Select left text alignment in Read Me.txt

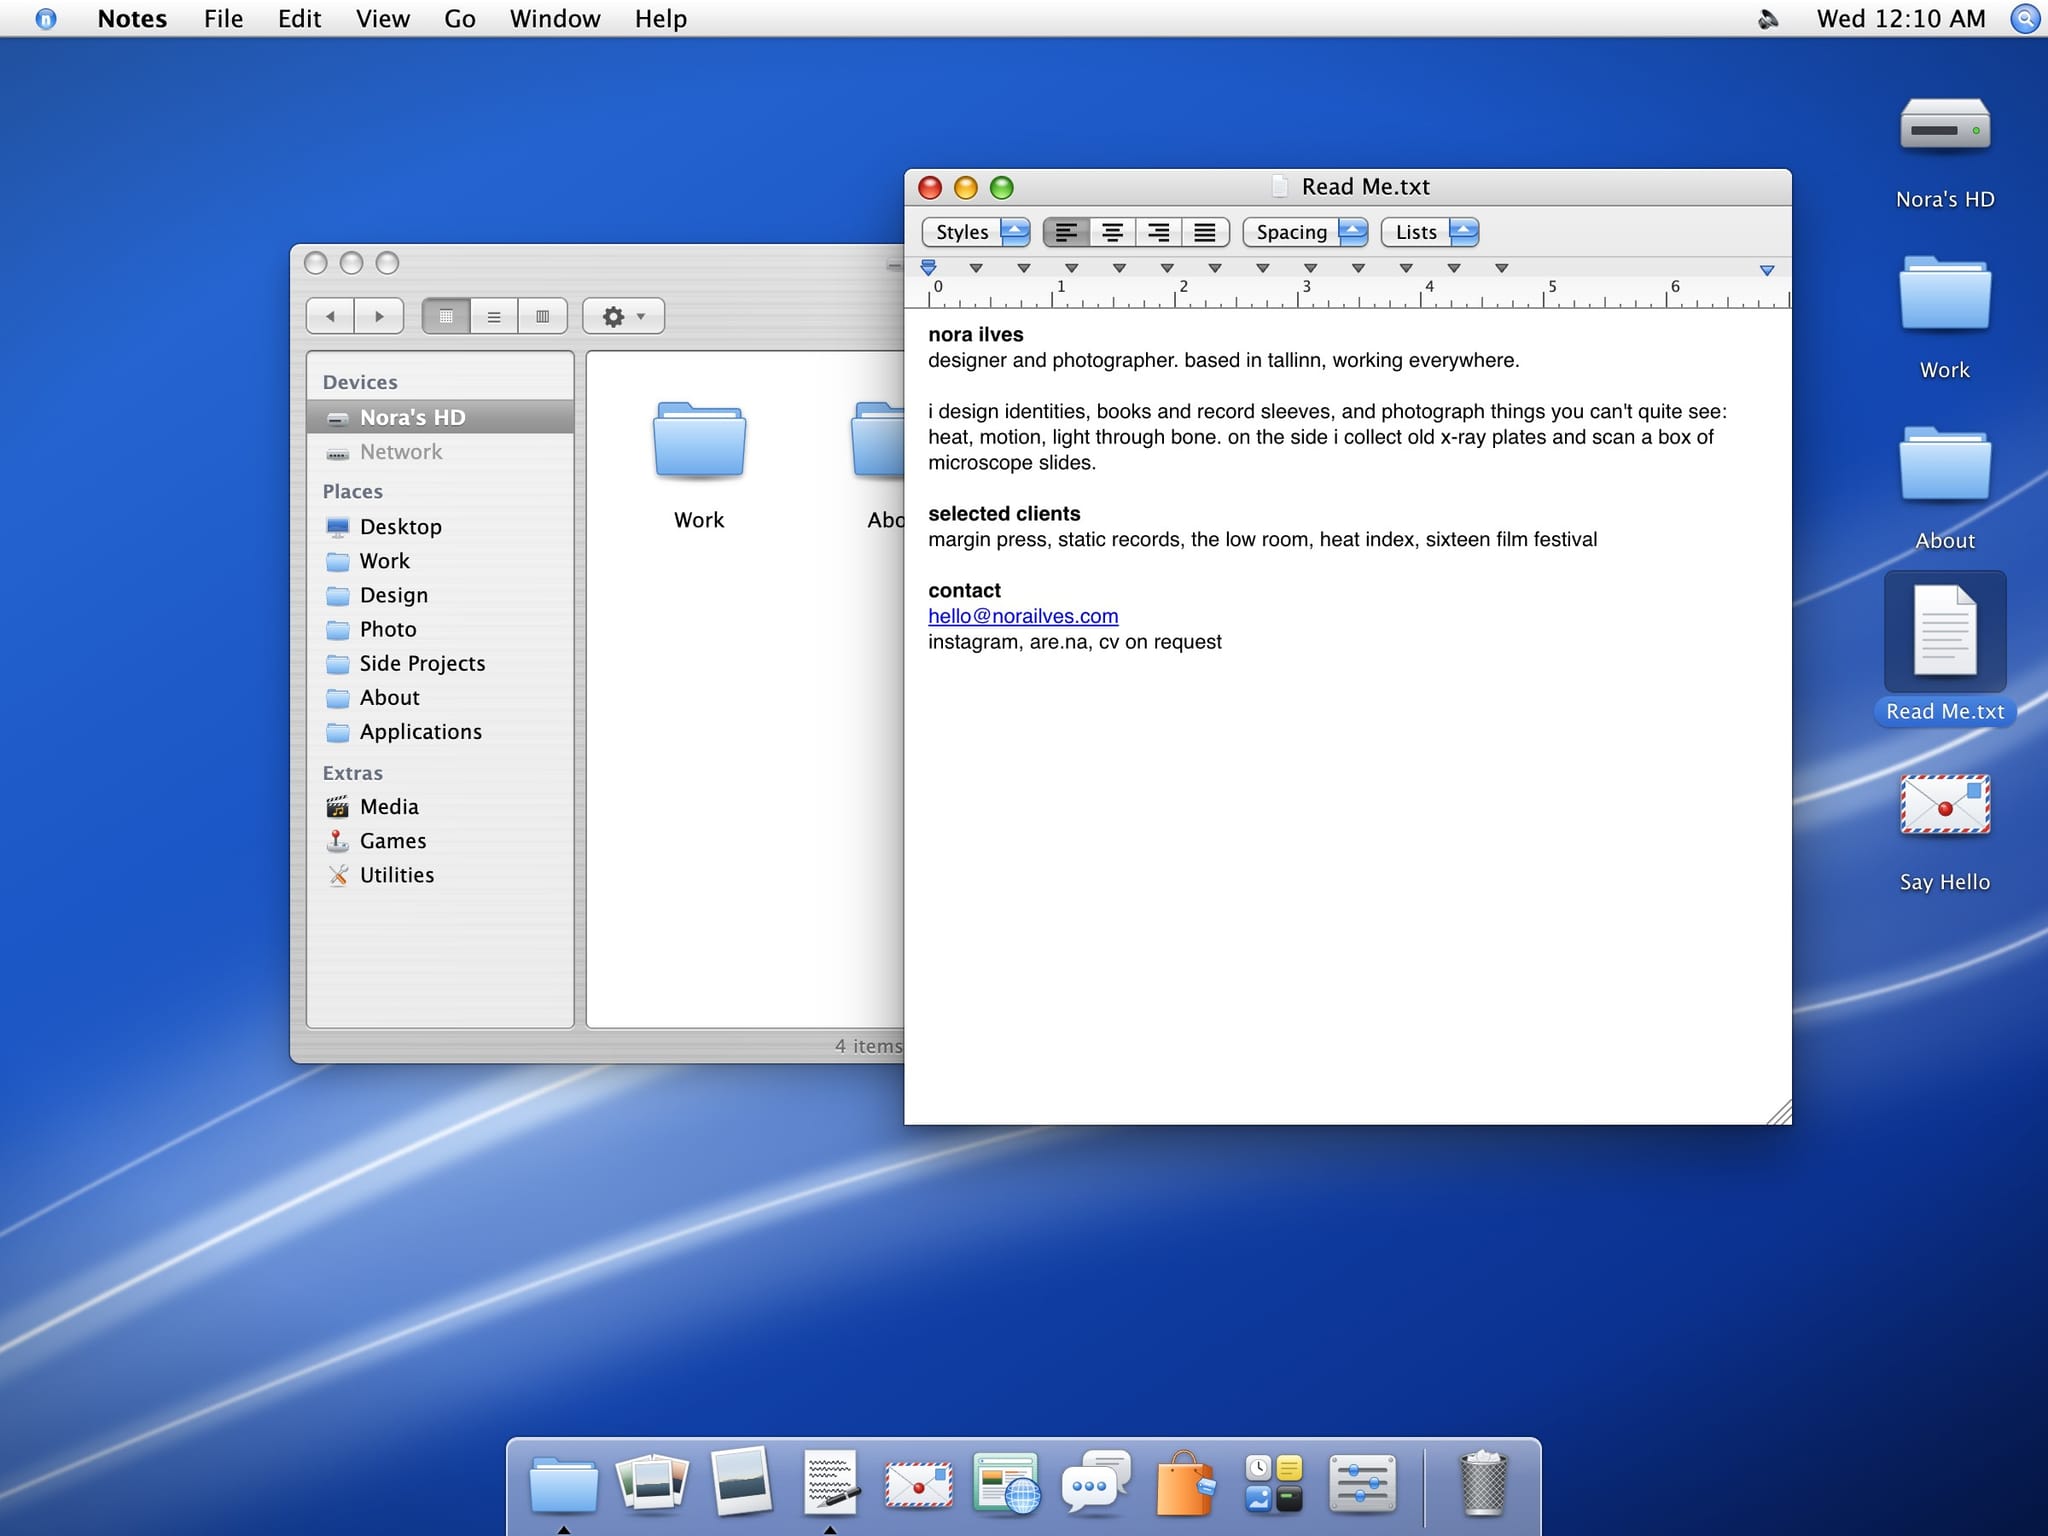[1066, 232]
